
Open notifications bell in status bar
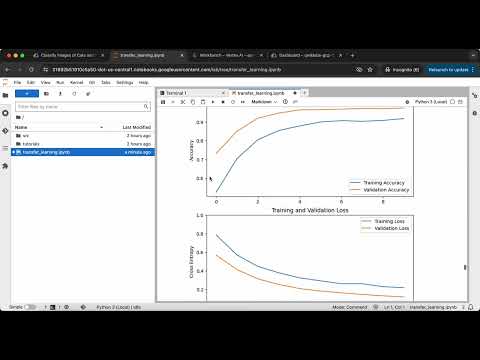471,307
